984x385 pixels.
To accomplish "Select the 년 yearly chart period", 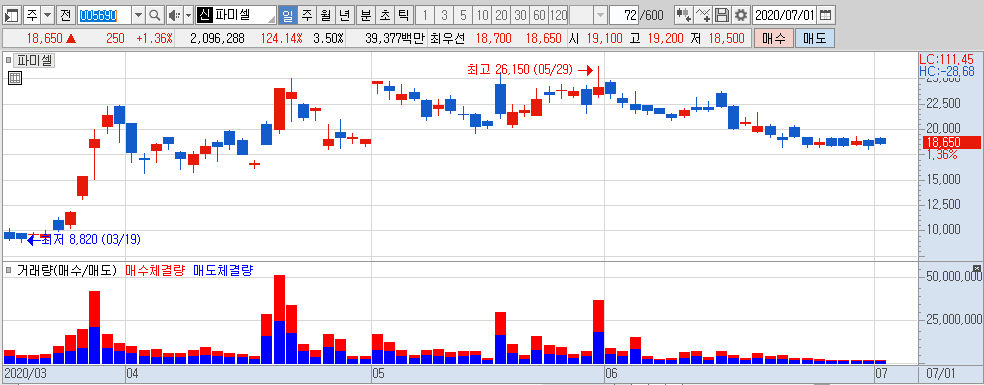I will coord(344,14).
